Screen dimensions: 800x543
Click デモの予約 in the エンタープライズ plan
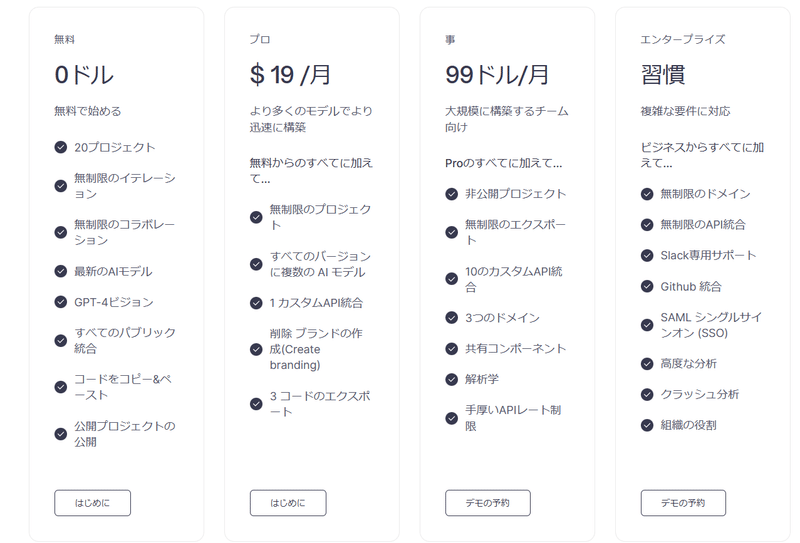click(x=683, y=503)
